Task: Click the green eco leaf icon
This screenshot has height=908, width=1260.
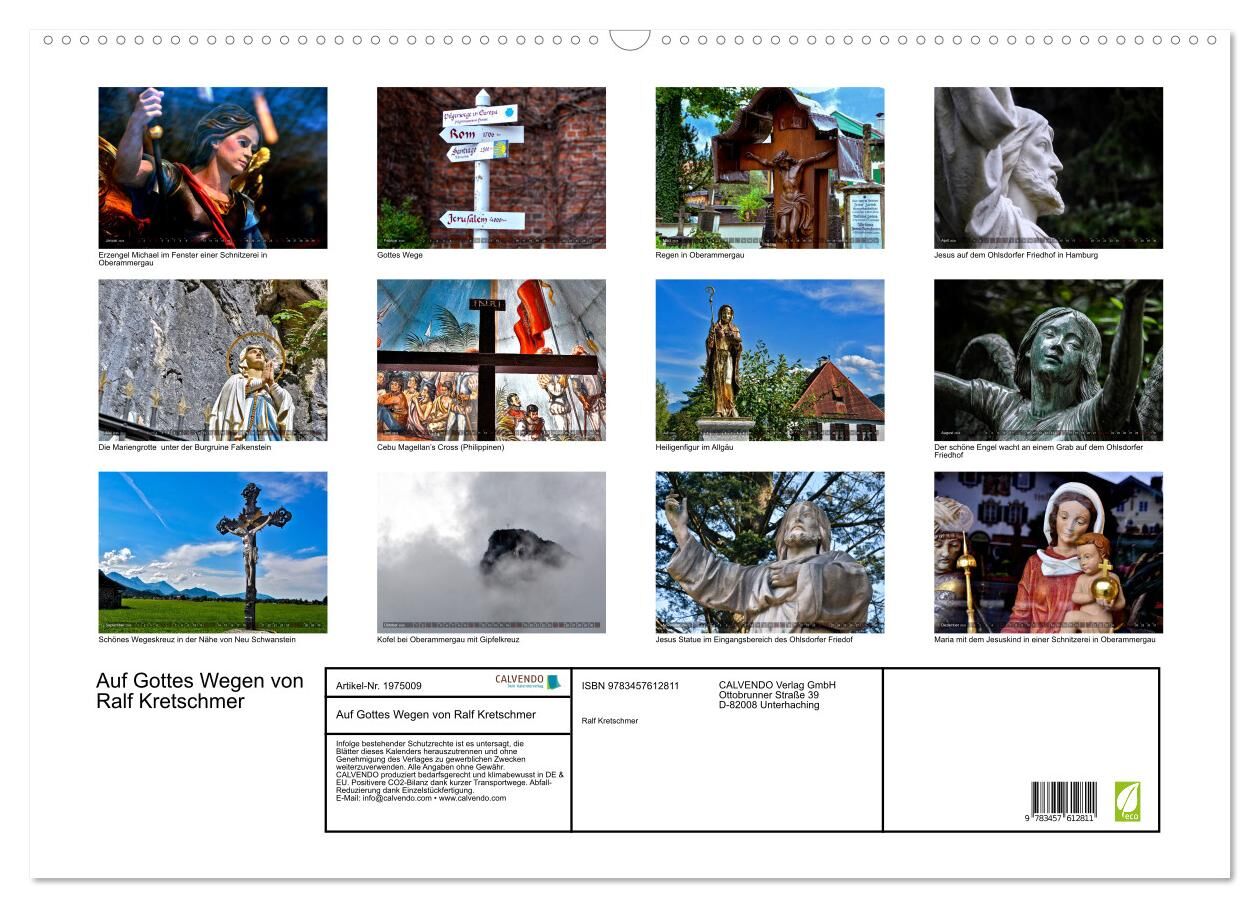Action: click(x=1127, y=801)
